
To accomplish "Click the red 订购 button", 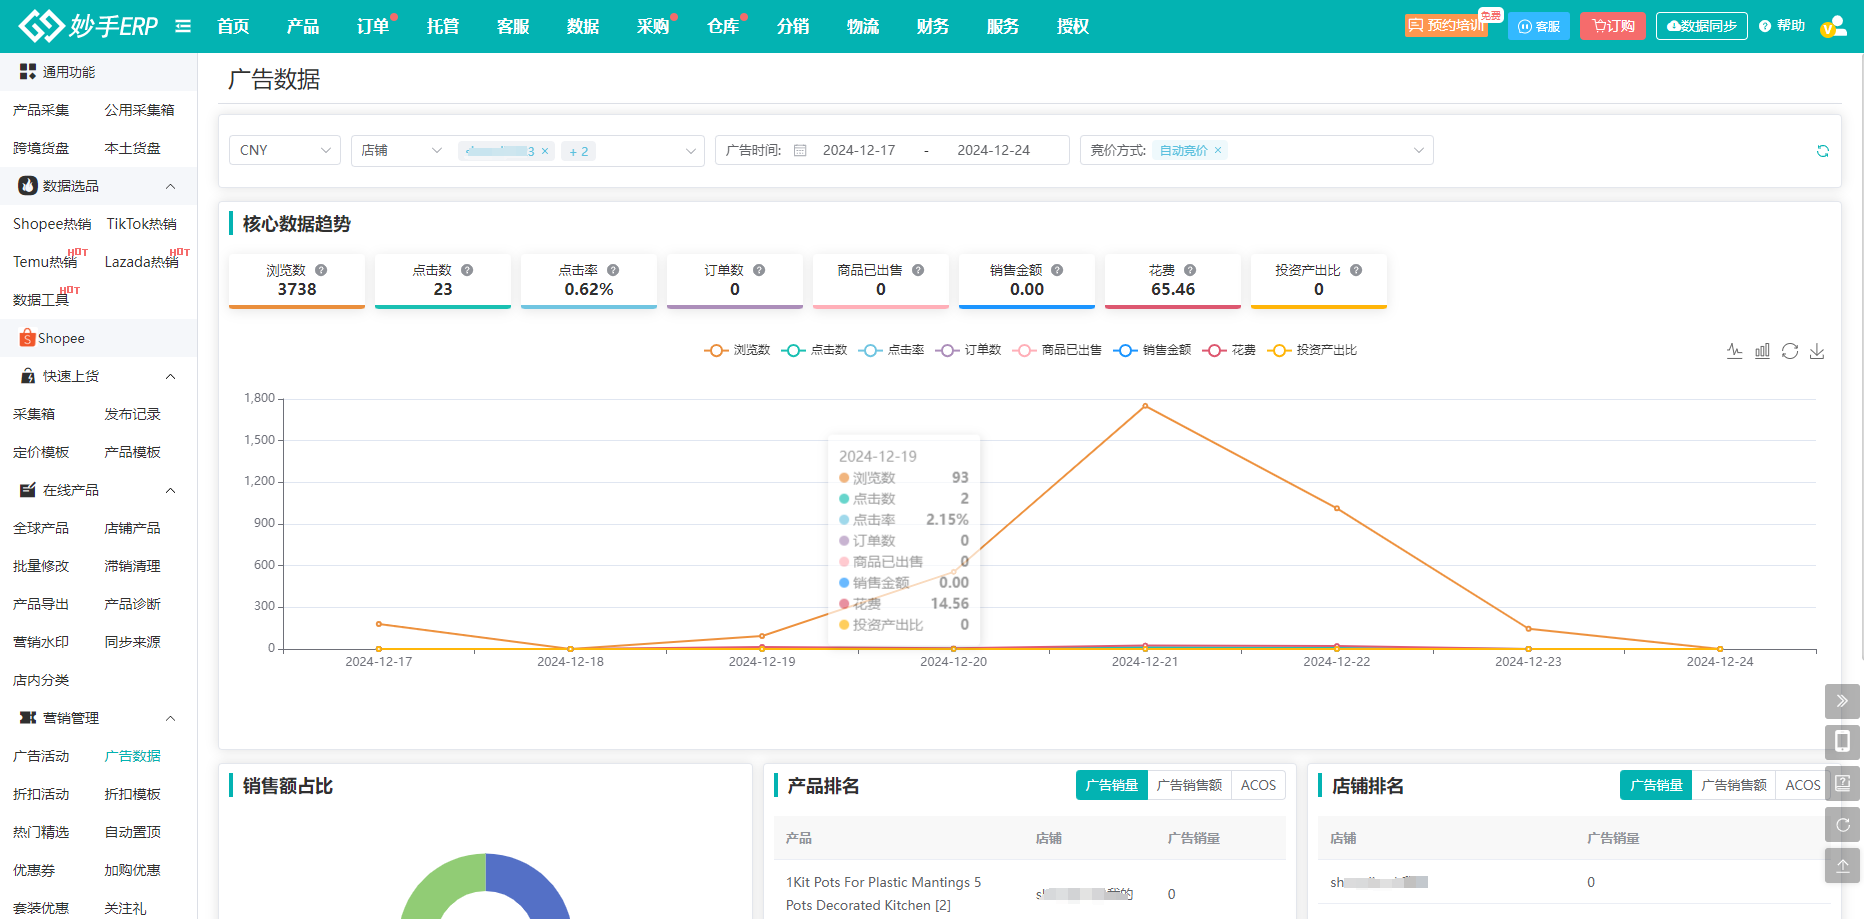I will (1613, 26).
